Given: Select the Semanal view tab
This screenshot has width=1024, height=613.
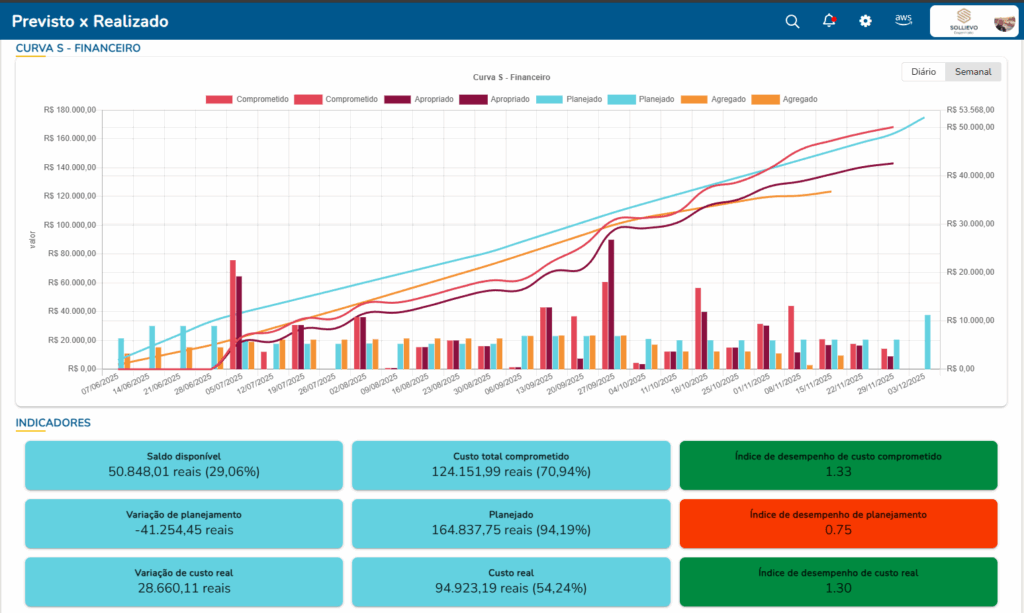Looking at the screenshot, I should point(973,72).
